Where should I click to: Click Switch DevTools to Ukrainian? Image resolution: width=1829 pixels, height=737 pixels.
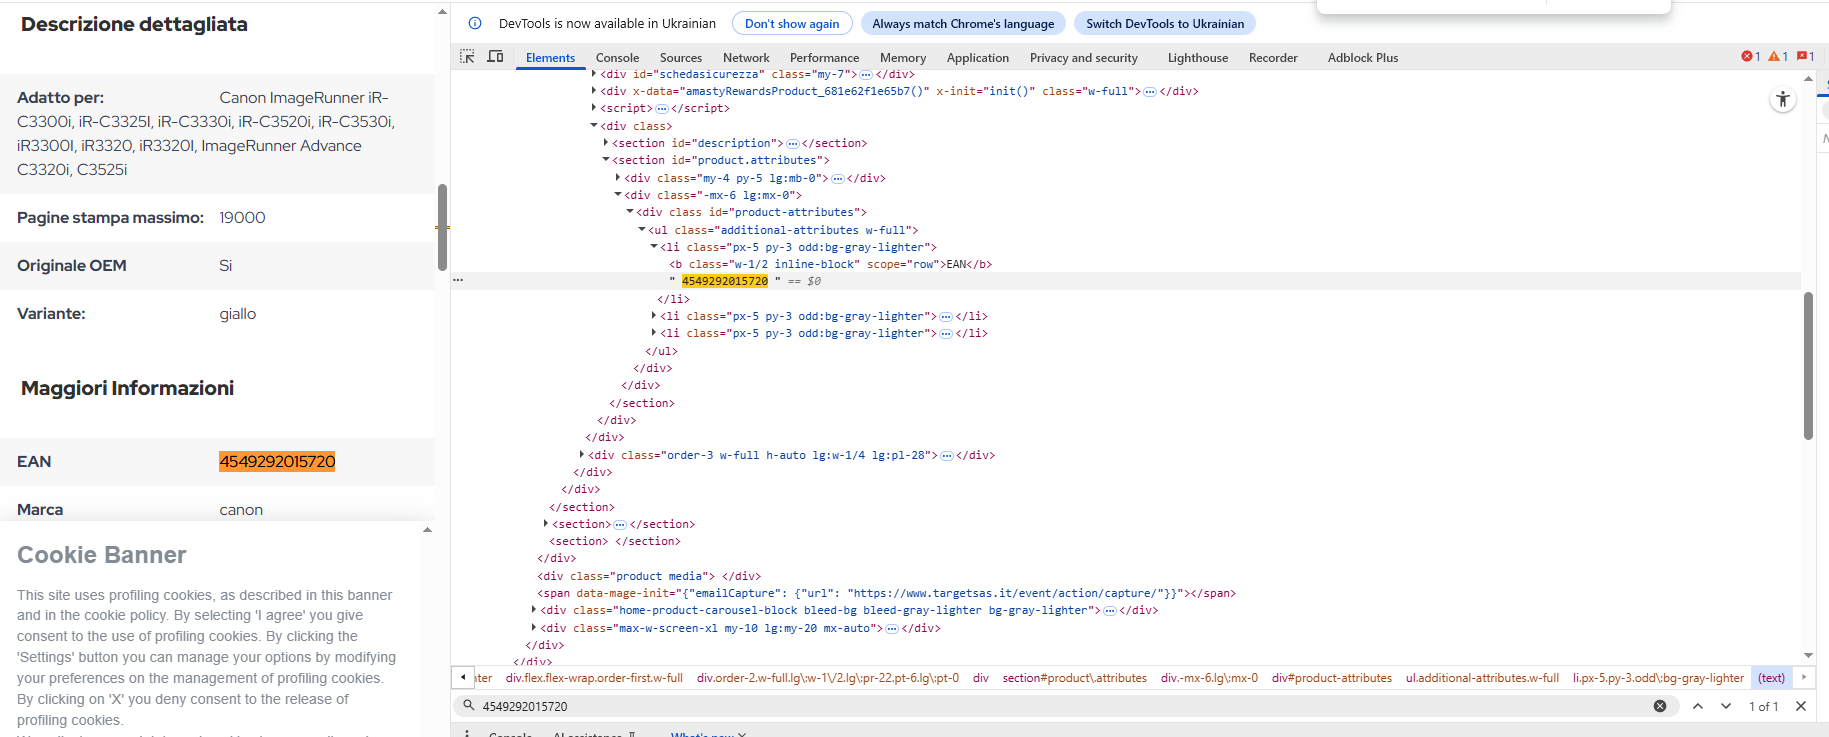[x=1165, y=23]
